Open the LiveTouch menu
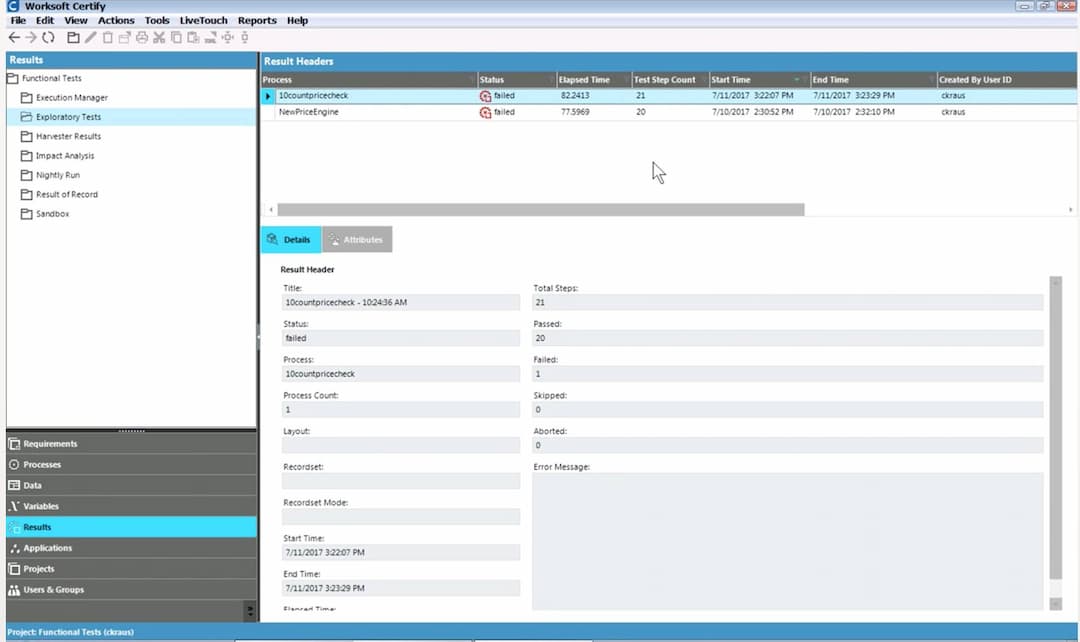Screen dimensions: 1080x642 coord(203,20)
